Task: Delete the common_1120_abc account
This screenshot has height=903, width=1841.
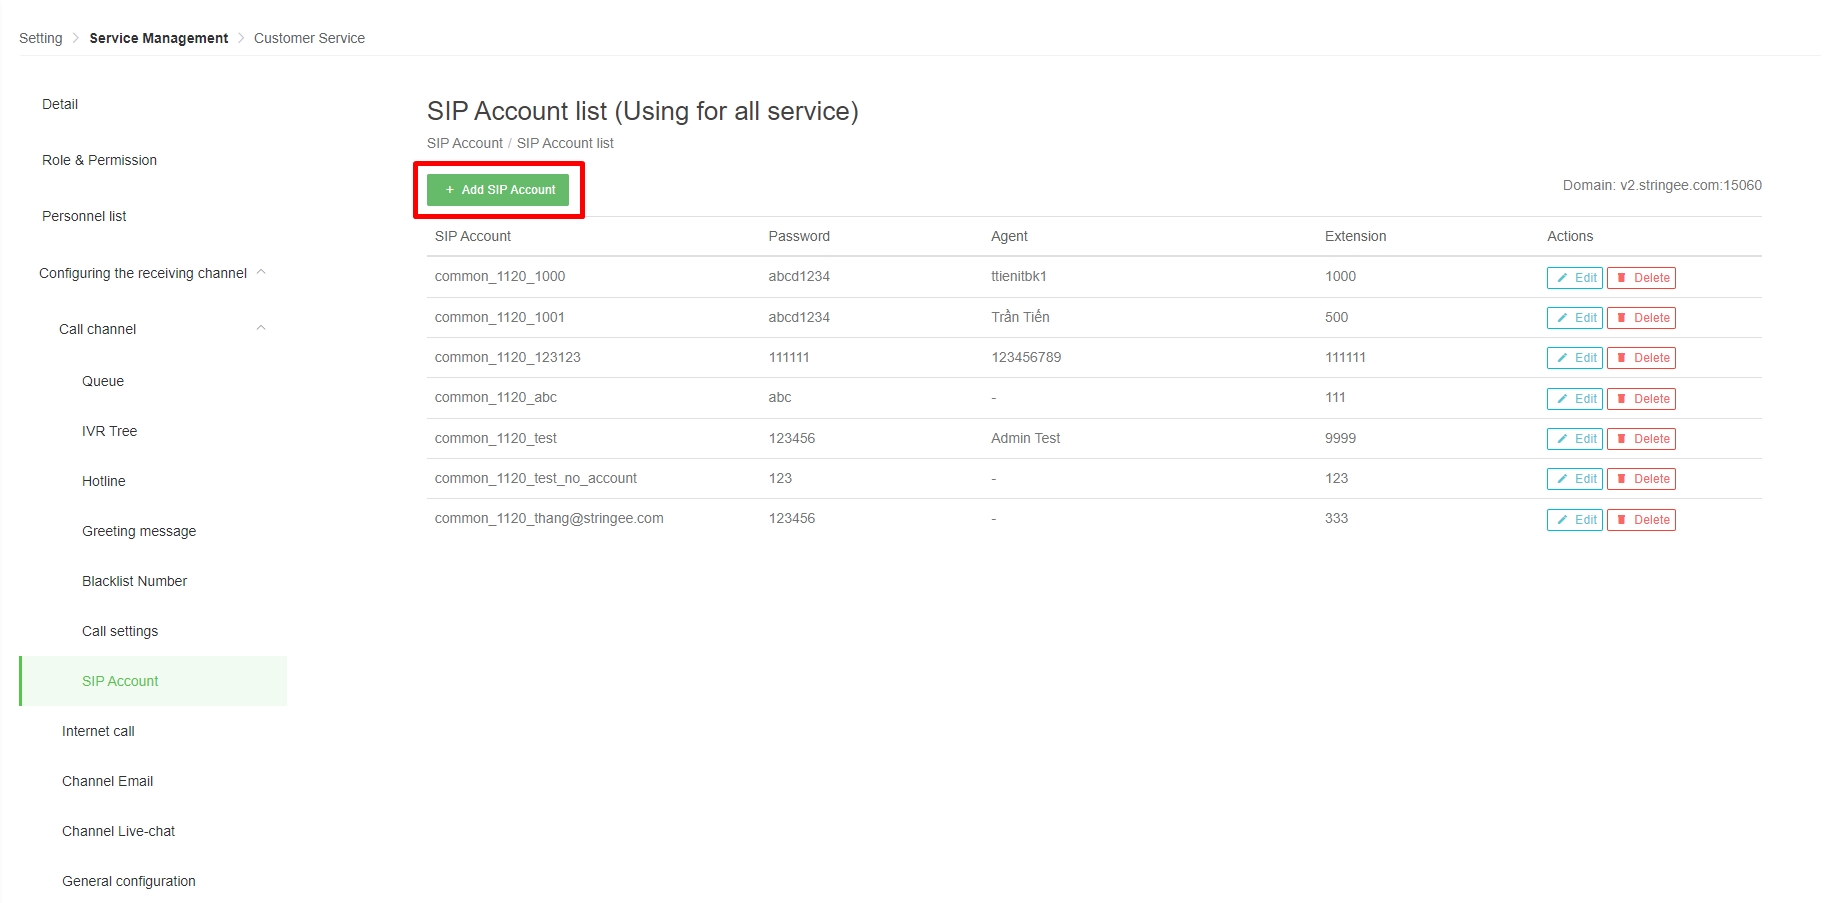Action: point(1640,399)
